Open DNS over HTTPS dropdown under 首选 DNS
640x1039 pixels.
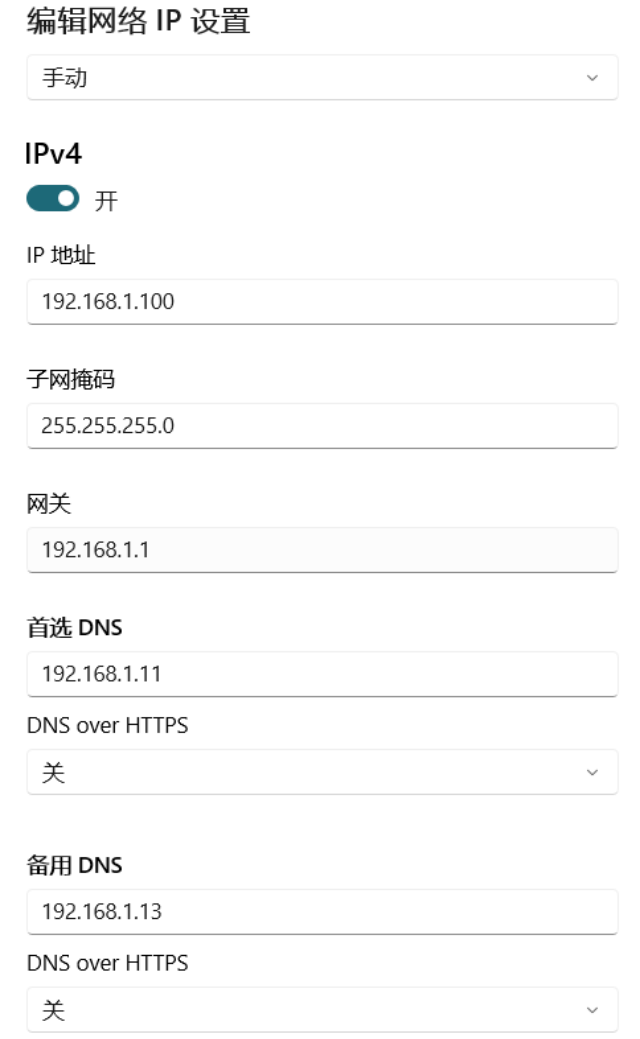(x=322, y=772)
